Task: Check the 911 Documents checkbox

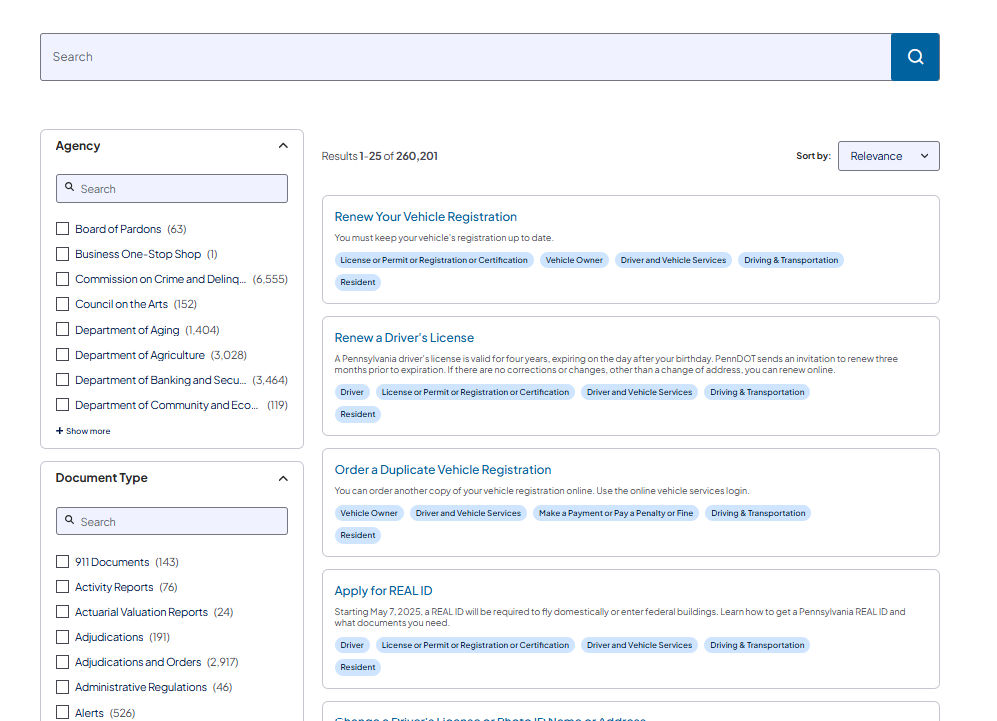Action: click(62, 561)
